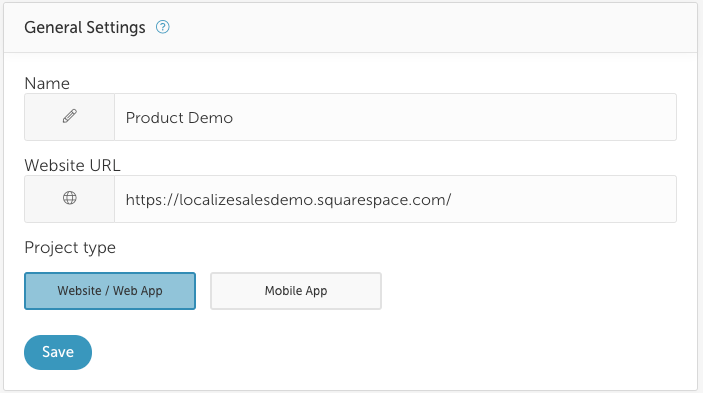Image resolution: width=703 pixels, height=393 pixels.
Task: Switch project type to Mobile App
Action: 296,291
